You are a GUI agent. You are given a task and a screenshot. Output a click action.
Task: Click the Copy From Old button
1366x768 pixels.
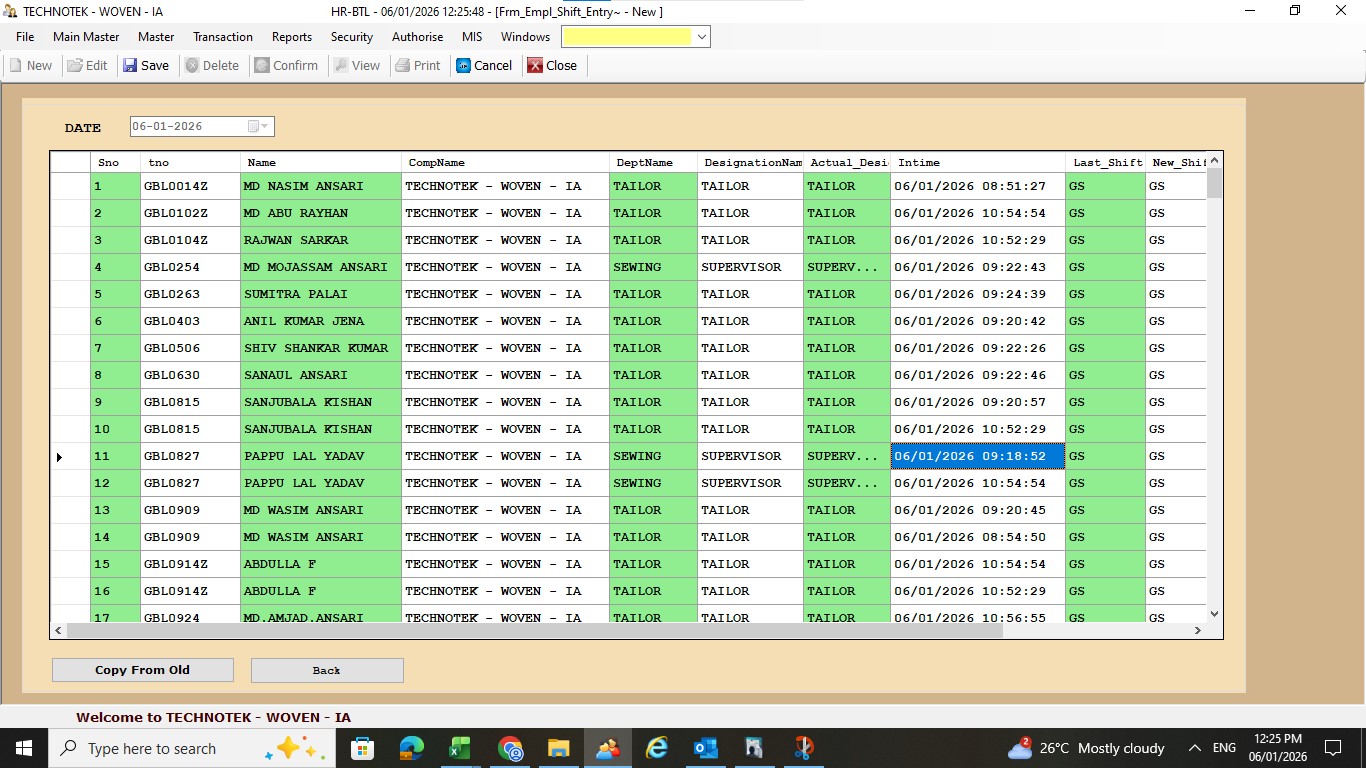pos(142,670)
